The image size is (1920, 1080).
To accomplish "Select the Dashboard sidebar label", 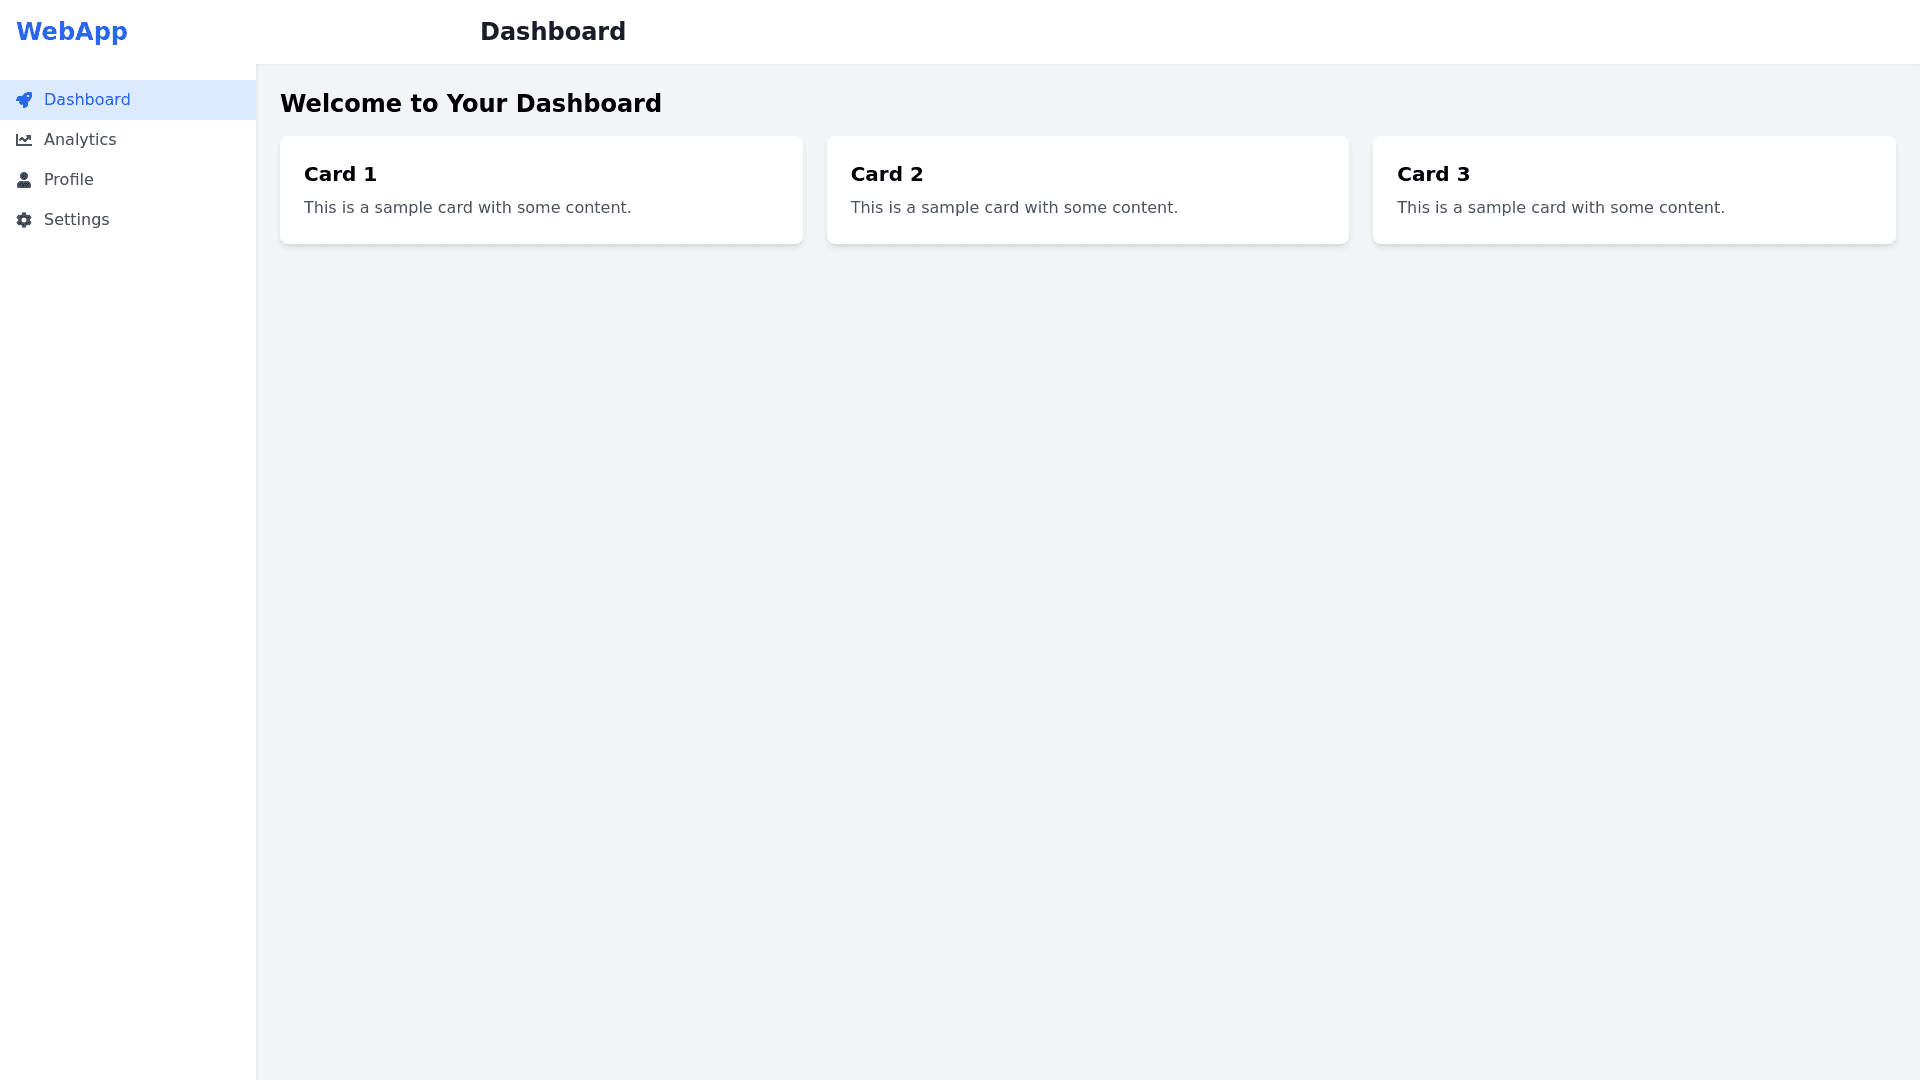I will coord(87,100).
